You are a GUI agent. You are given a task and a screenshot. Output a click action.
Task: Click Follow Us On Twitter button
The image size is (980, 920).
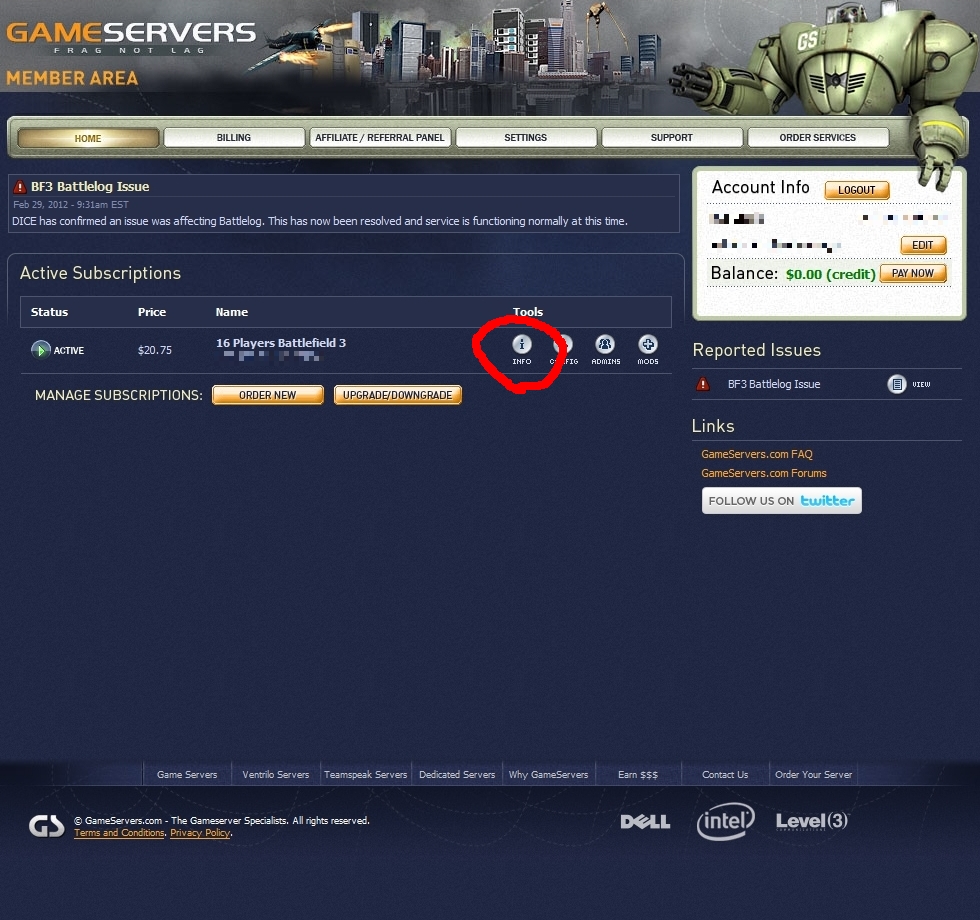(x=782, y=501)
